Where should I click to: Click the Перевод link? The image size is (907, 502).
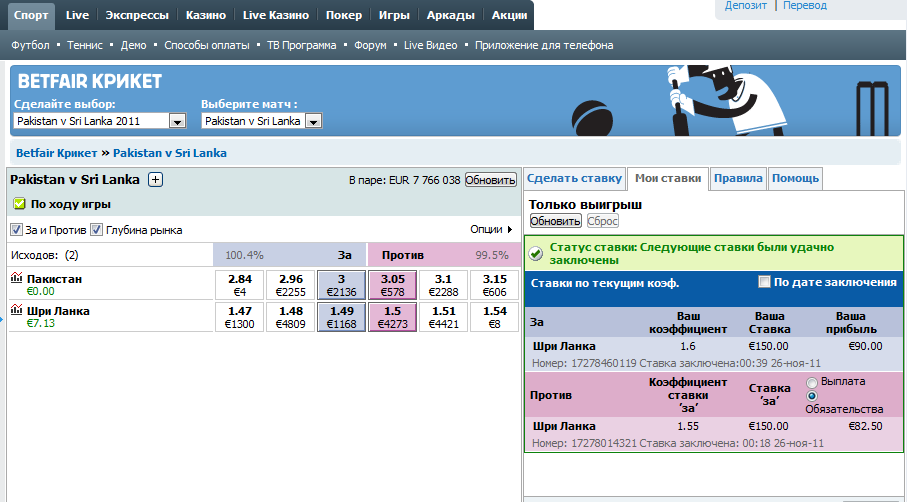pyautogui.click(x=805, y=5)
